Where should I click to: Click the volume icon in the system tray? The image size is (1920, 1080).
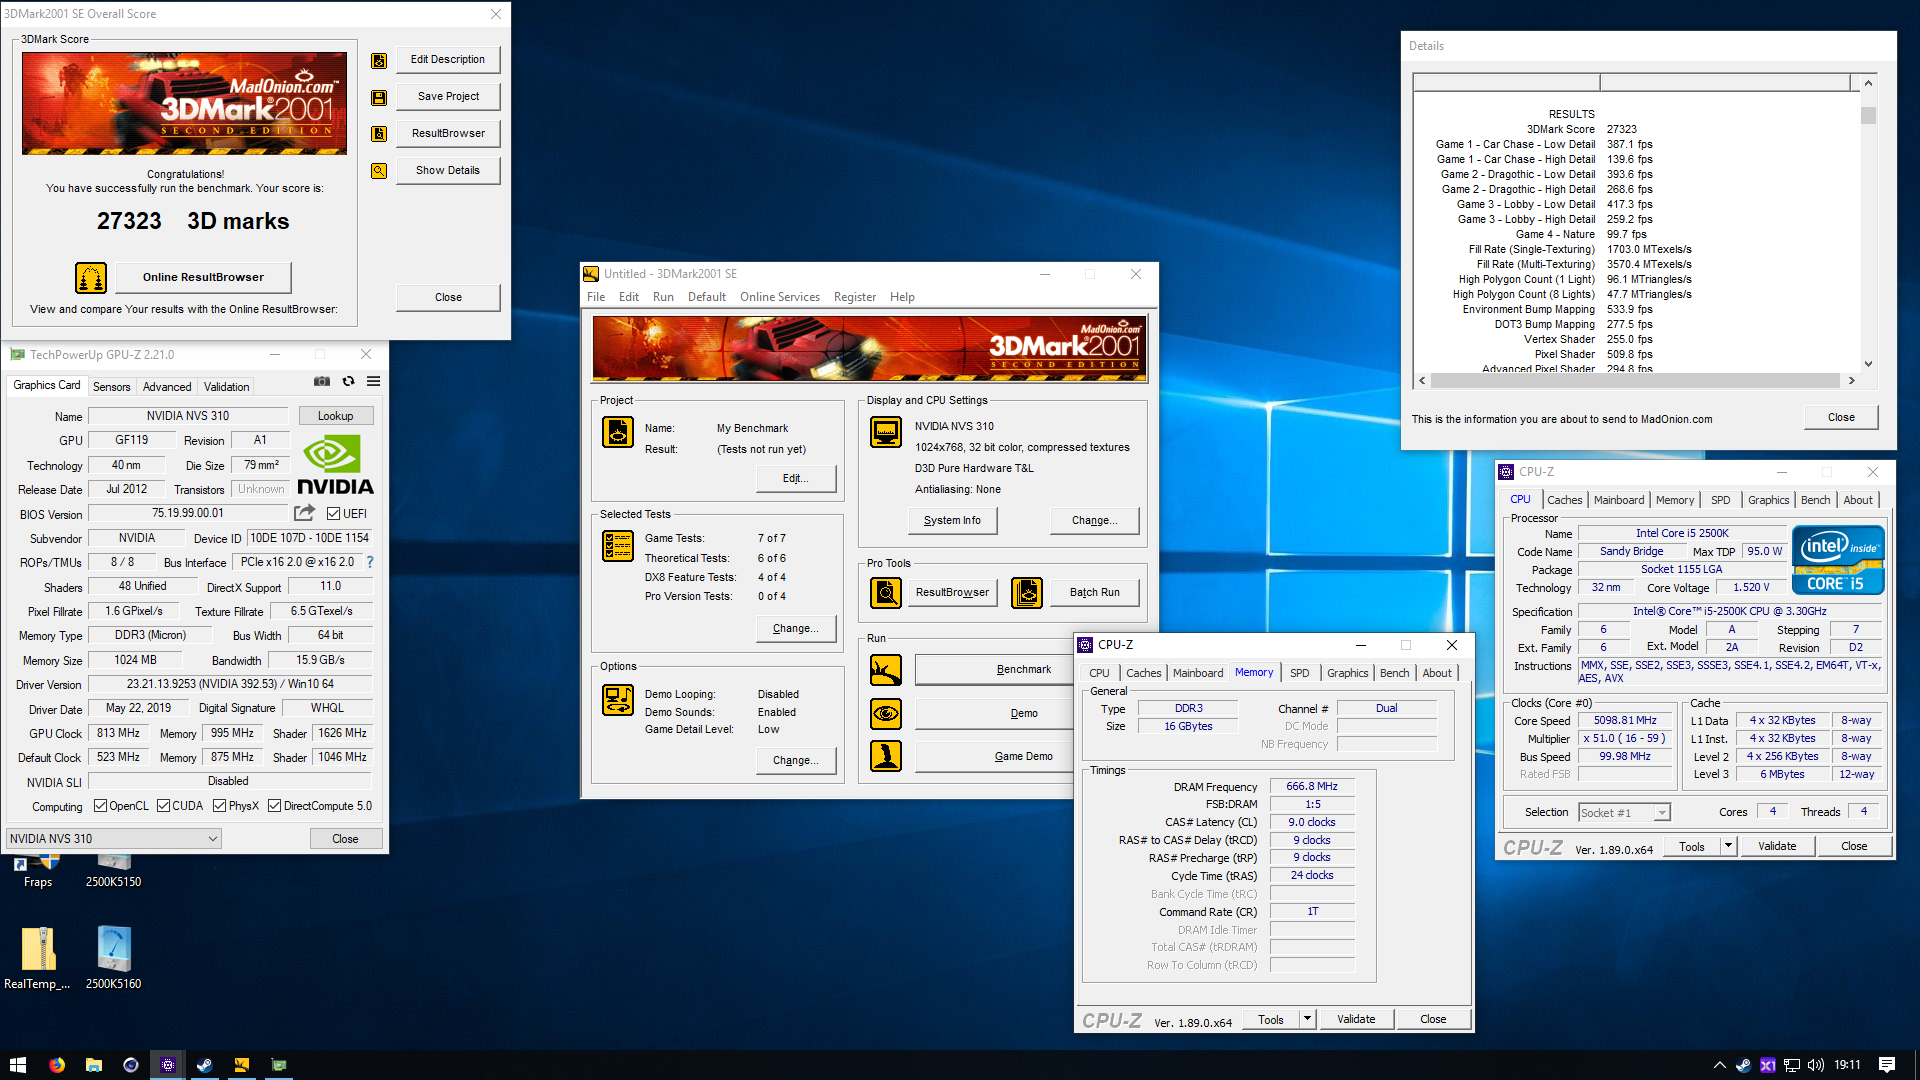[x=1816, y=1065]
